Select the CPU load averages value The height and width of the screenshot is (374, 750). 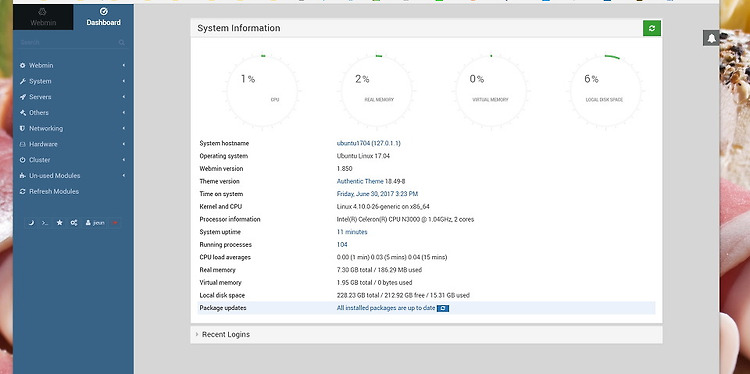392,257
